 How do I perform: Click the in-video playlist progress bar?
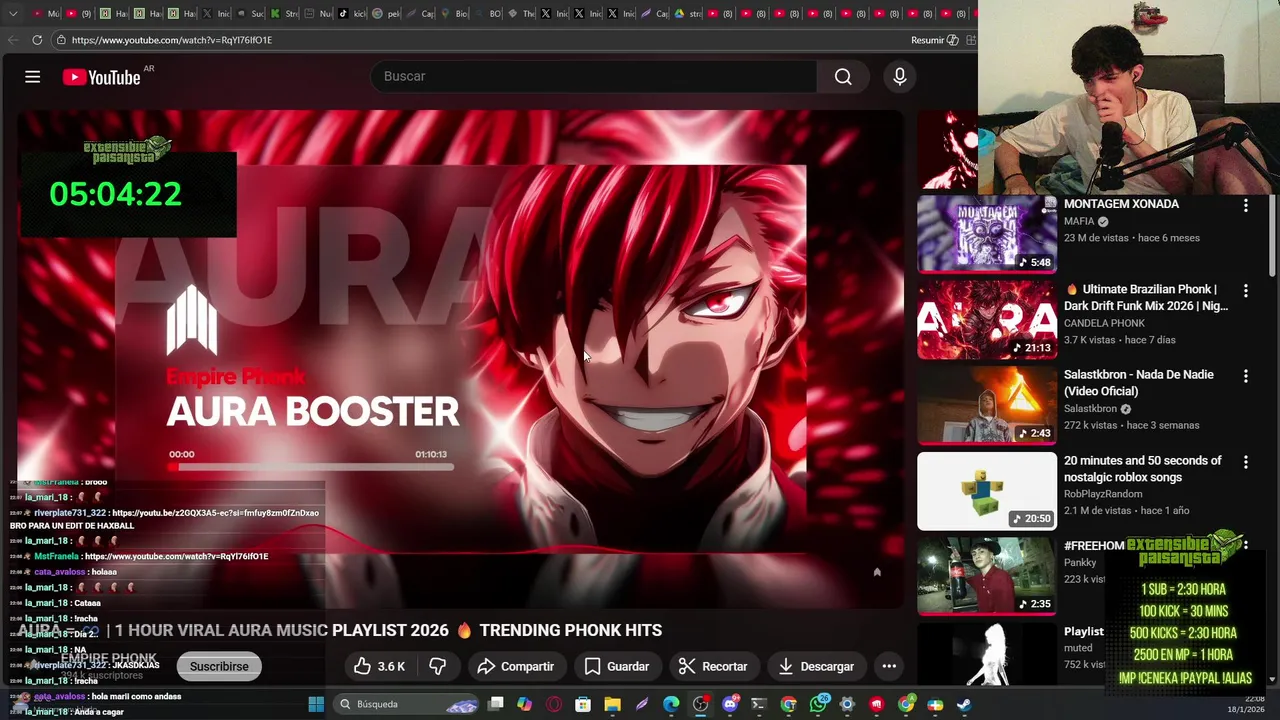click(311, 467)
